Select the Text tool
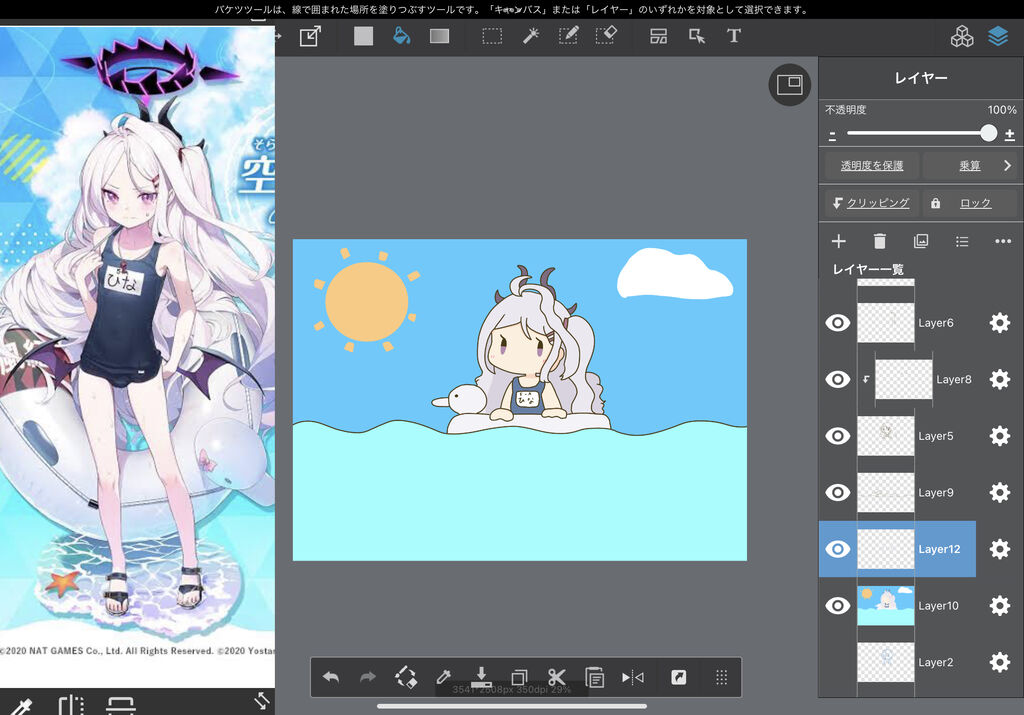Viewport: 1024px width, 715px height. pos(734,36)
